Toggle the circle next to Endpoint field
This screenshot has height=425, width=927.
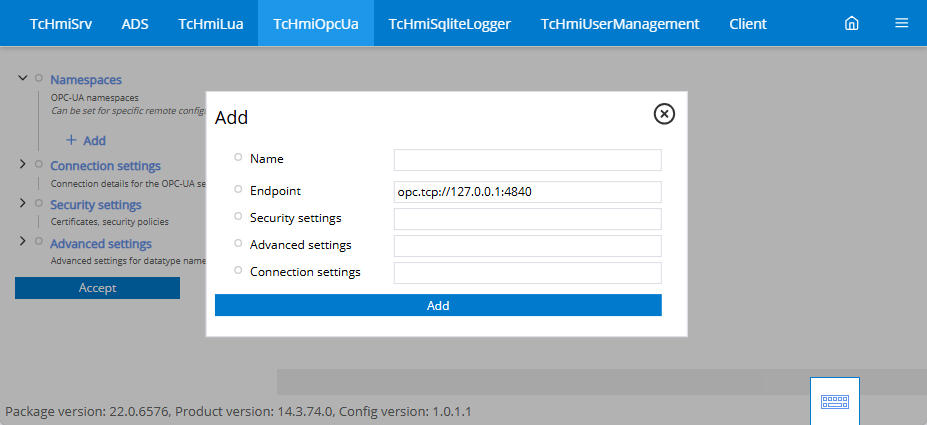tap(238, 189)
